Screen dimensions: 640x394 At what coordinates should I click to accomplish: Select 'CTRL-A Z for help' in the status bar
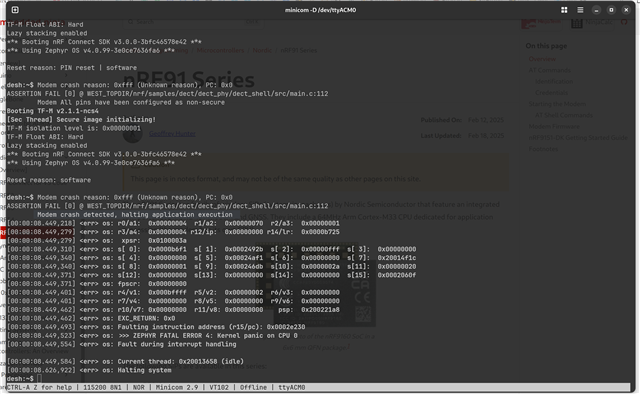(x=39, y=387)
